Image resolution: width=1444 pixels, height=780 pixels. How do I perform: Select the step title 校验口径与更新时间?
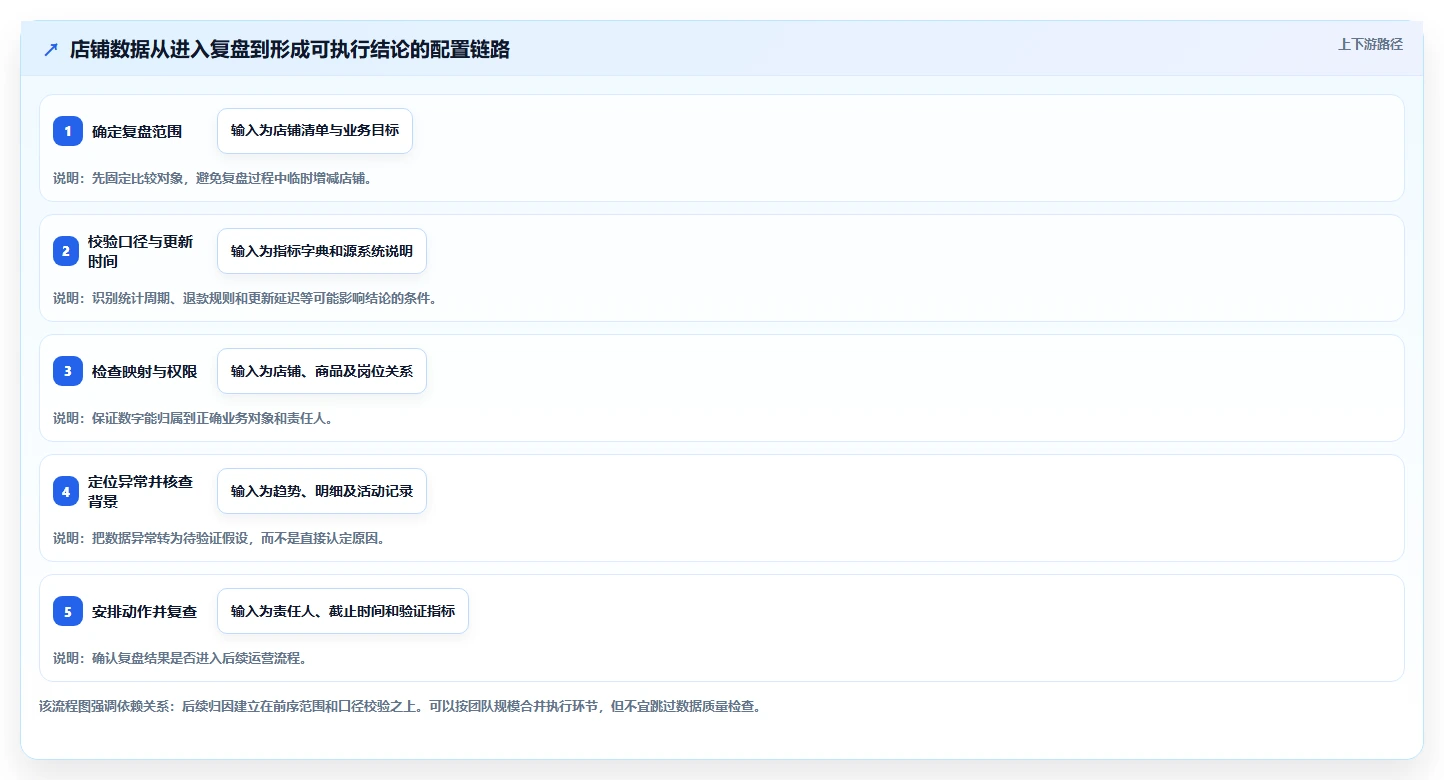coord(140,251)
